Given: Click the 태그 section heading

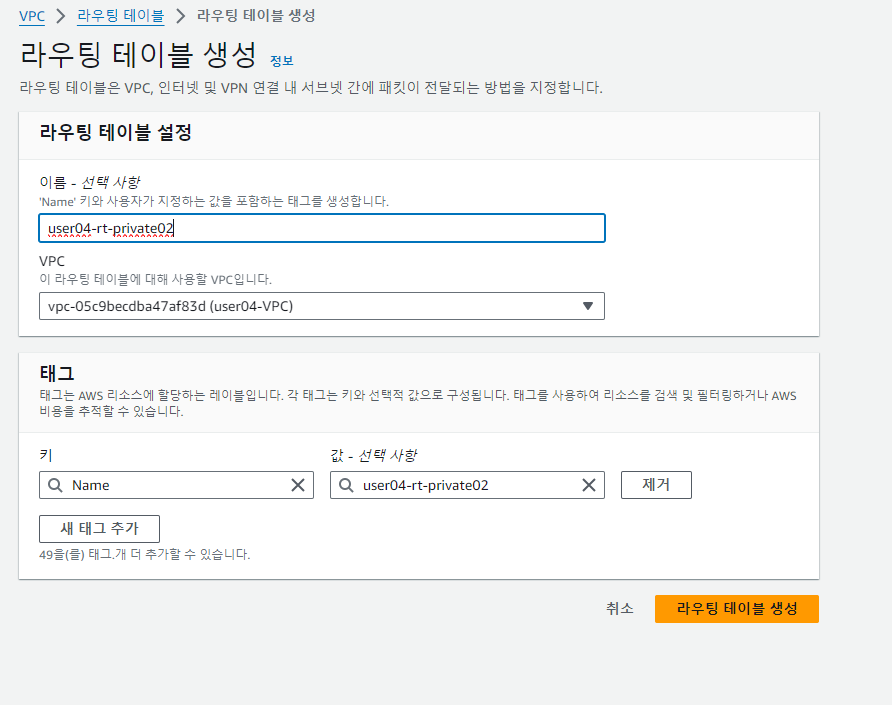Looking at the screenshot, I should click(57, 373).
